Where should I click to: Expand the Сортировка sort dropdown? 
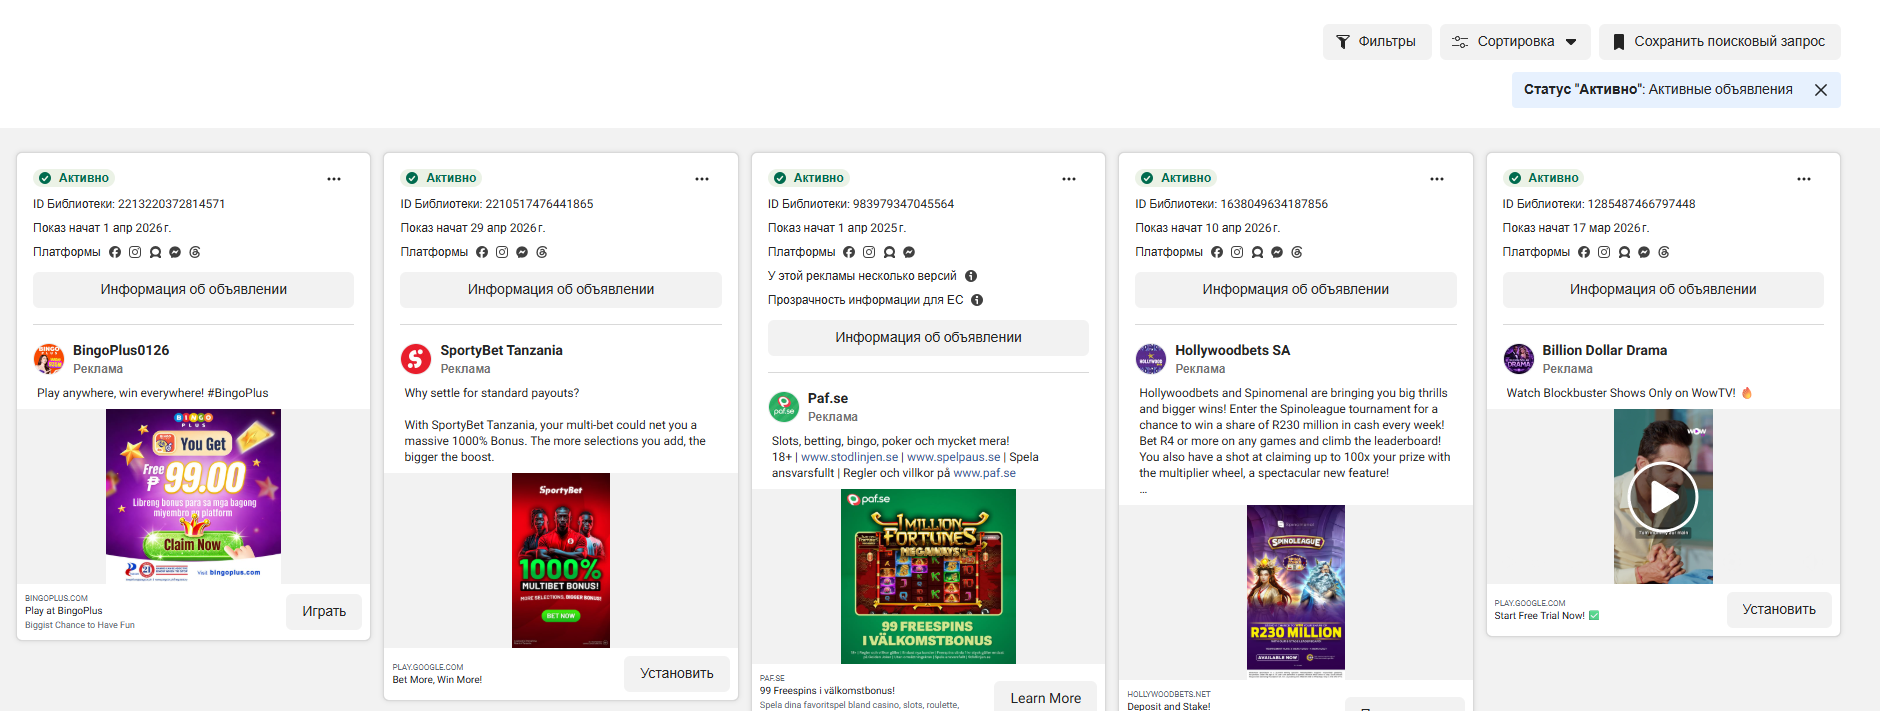click(1515, 42)
